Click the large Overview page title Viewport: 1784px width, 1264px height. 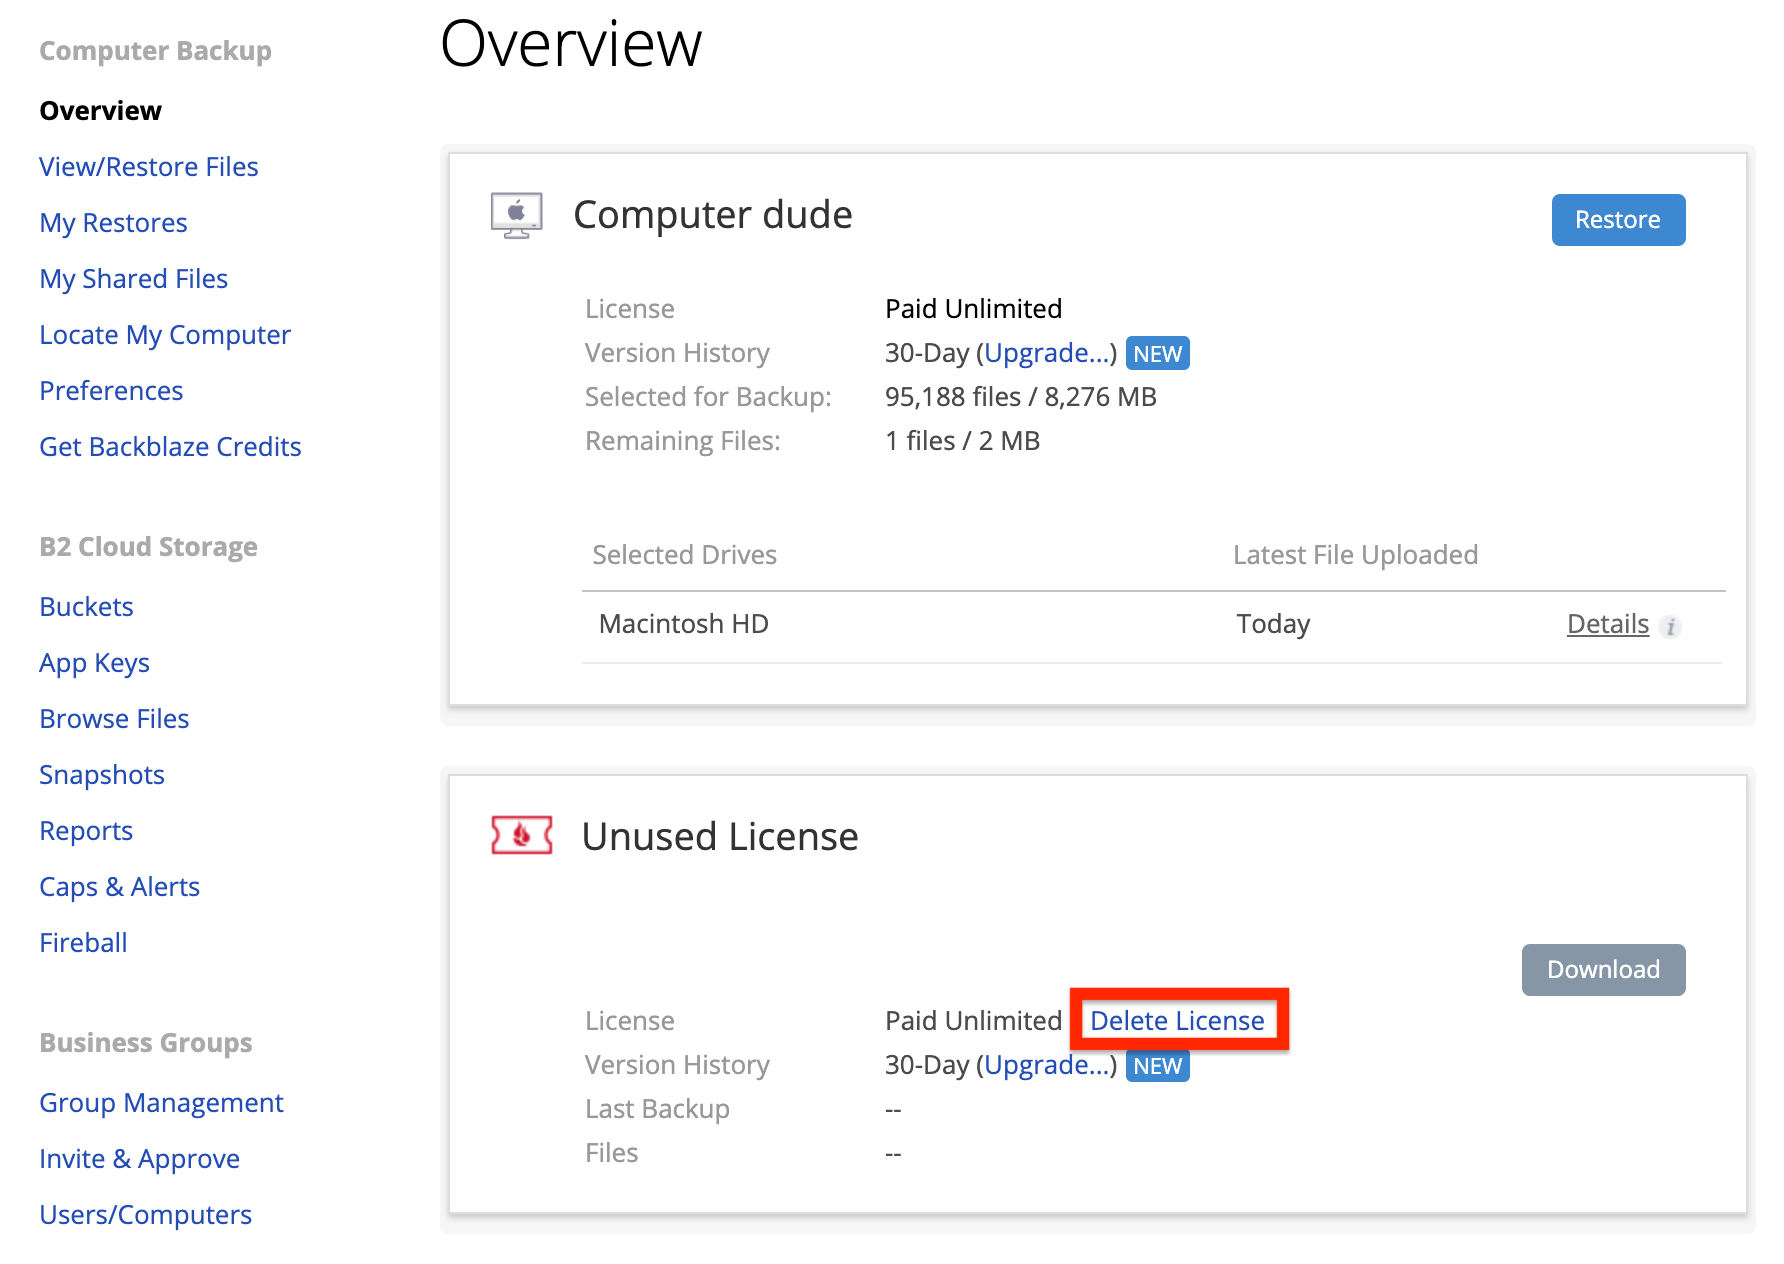[571, 44]
